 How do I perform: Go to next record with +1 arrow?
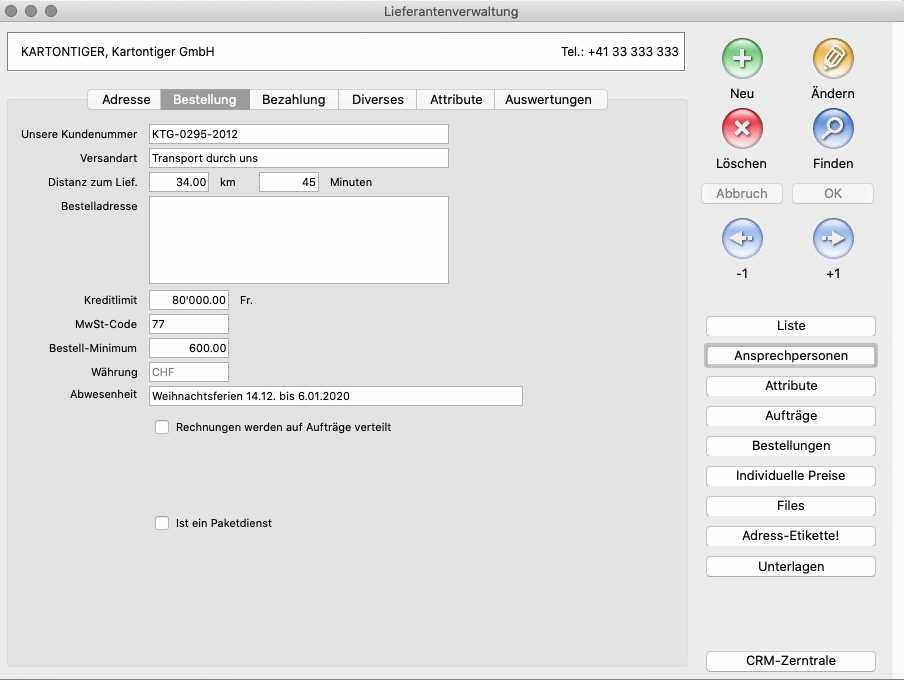pos(833,239)
